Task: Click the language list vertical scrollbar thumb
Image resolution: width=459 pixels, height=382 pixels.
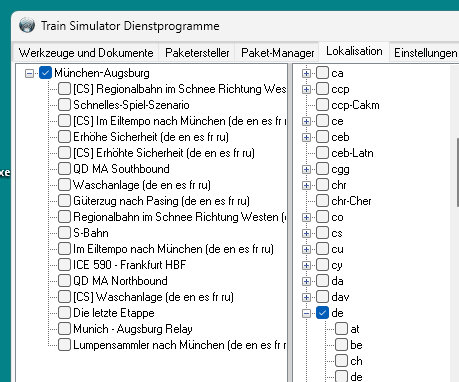Action: [x=457, y=172]
